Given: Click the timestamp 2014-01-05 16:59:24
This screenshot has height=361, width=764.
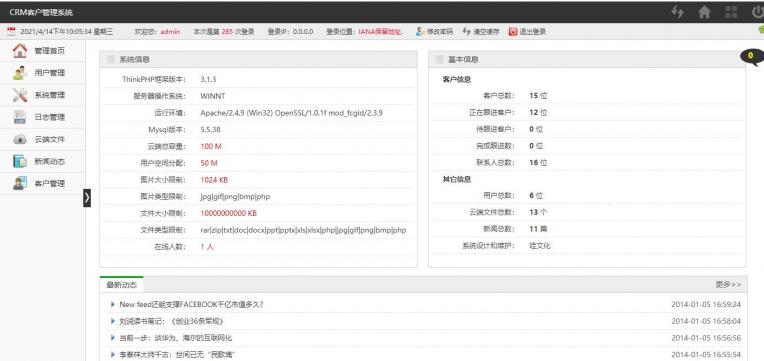Looking at the screenshot, I should pos(706,304).
